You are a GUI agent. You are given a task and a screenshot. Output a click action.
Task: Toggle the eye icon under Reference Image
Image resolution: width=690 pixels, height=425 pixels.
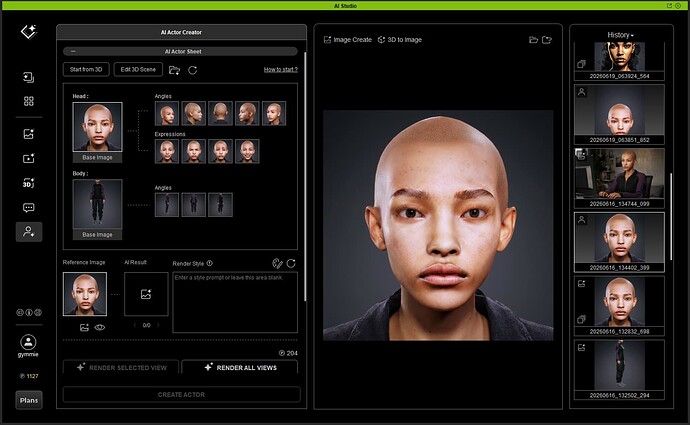[100, 327]
